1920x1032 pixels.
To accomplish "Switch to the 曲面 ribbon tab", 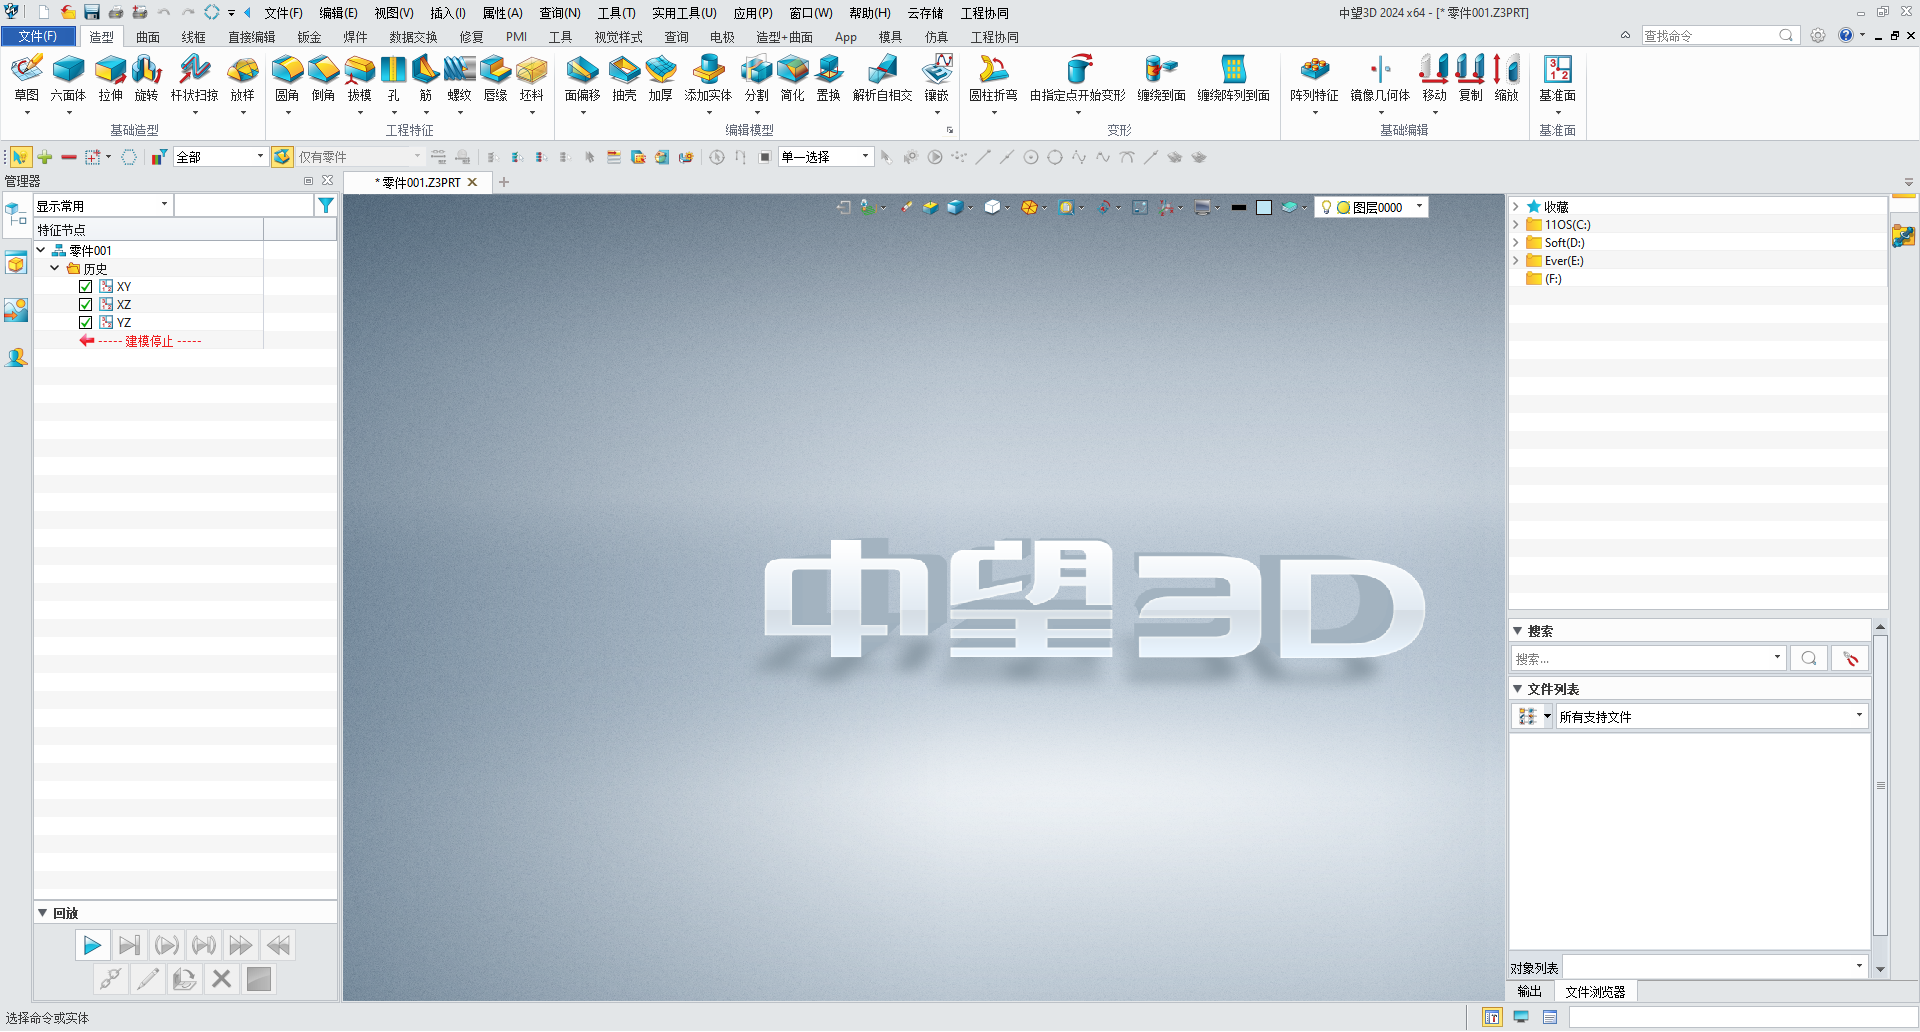I will pyautogui.click(x=148, y=37).
